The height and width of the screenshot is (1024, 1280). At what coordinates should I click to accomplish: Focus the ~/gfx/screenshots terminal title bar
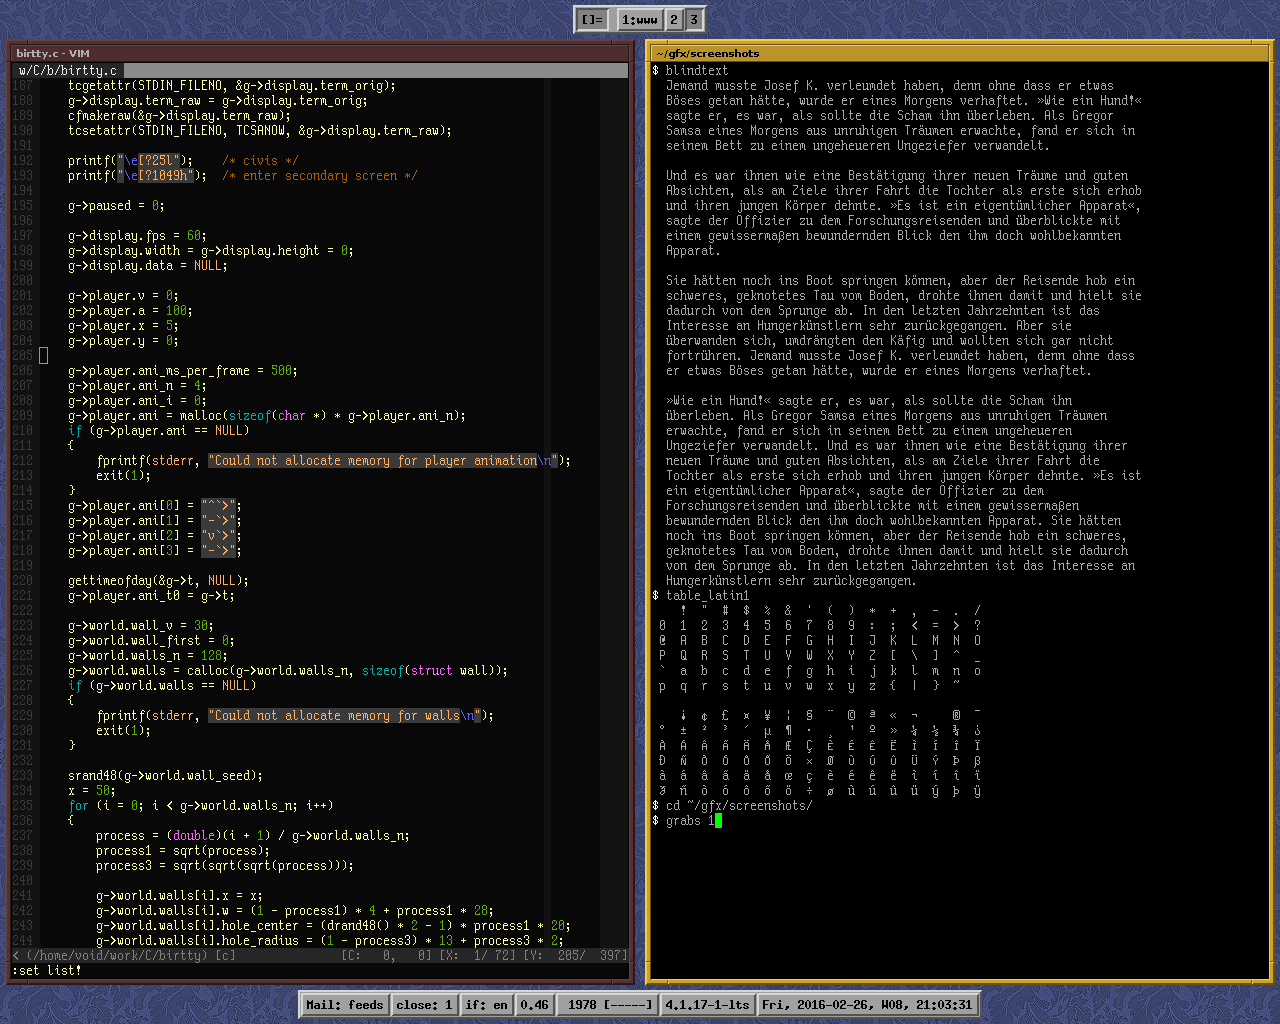tap(708, 53)
